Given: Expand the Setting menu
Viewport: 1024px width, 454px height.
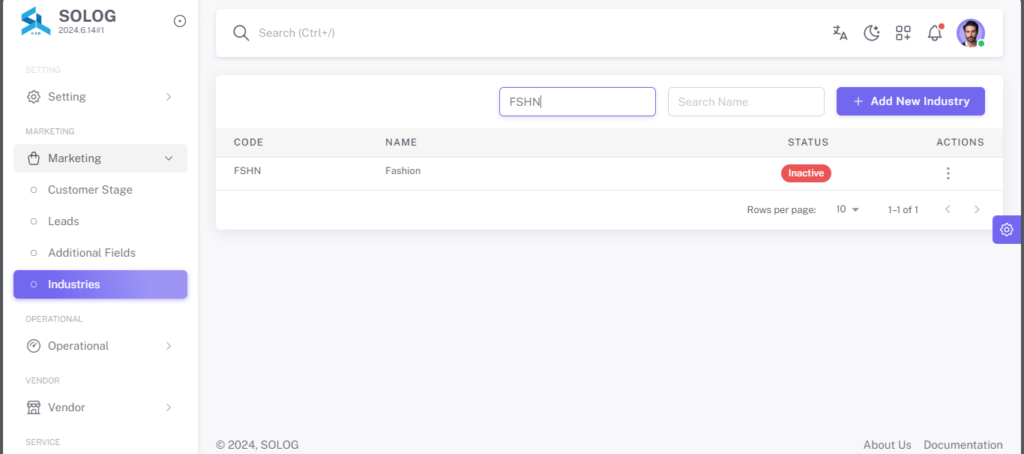Looking at the screenshot, I should point(101,97).
